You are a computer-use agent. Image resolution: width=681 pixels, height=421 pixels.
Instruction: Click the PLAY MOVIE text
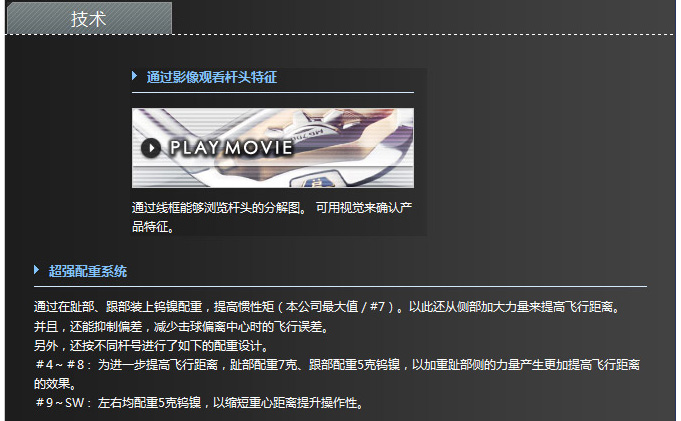point(231,148)
